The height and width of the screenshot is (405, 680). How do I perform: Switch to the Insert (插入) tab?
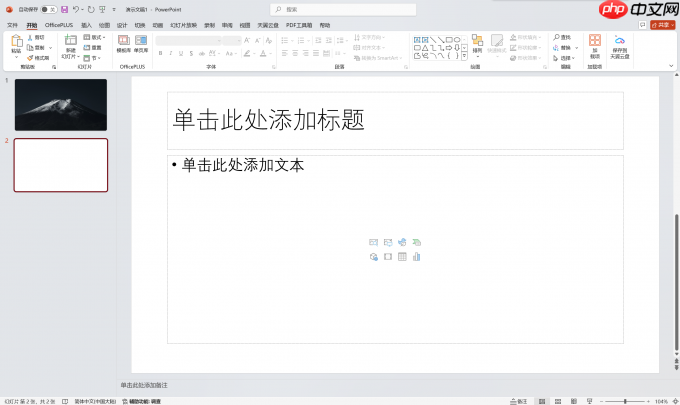point(86,25)
